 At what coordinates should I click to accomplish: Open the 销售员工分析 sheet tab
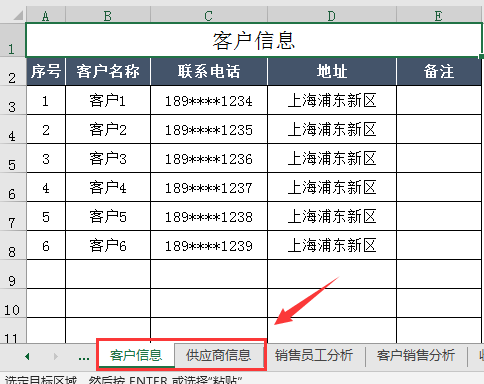coord(314,355)
